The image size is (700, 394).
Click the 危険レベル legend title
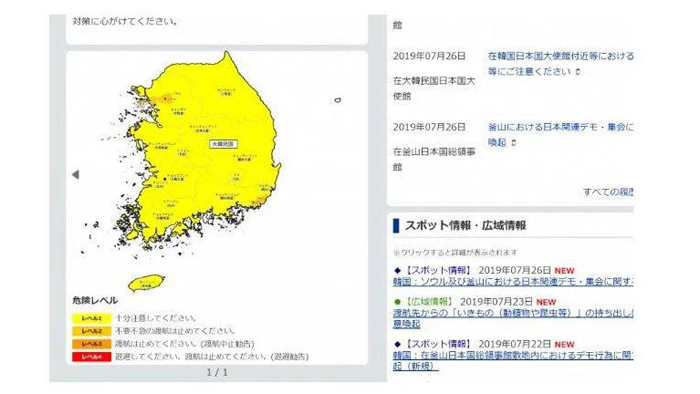pos(95,300)
